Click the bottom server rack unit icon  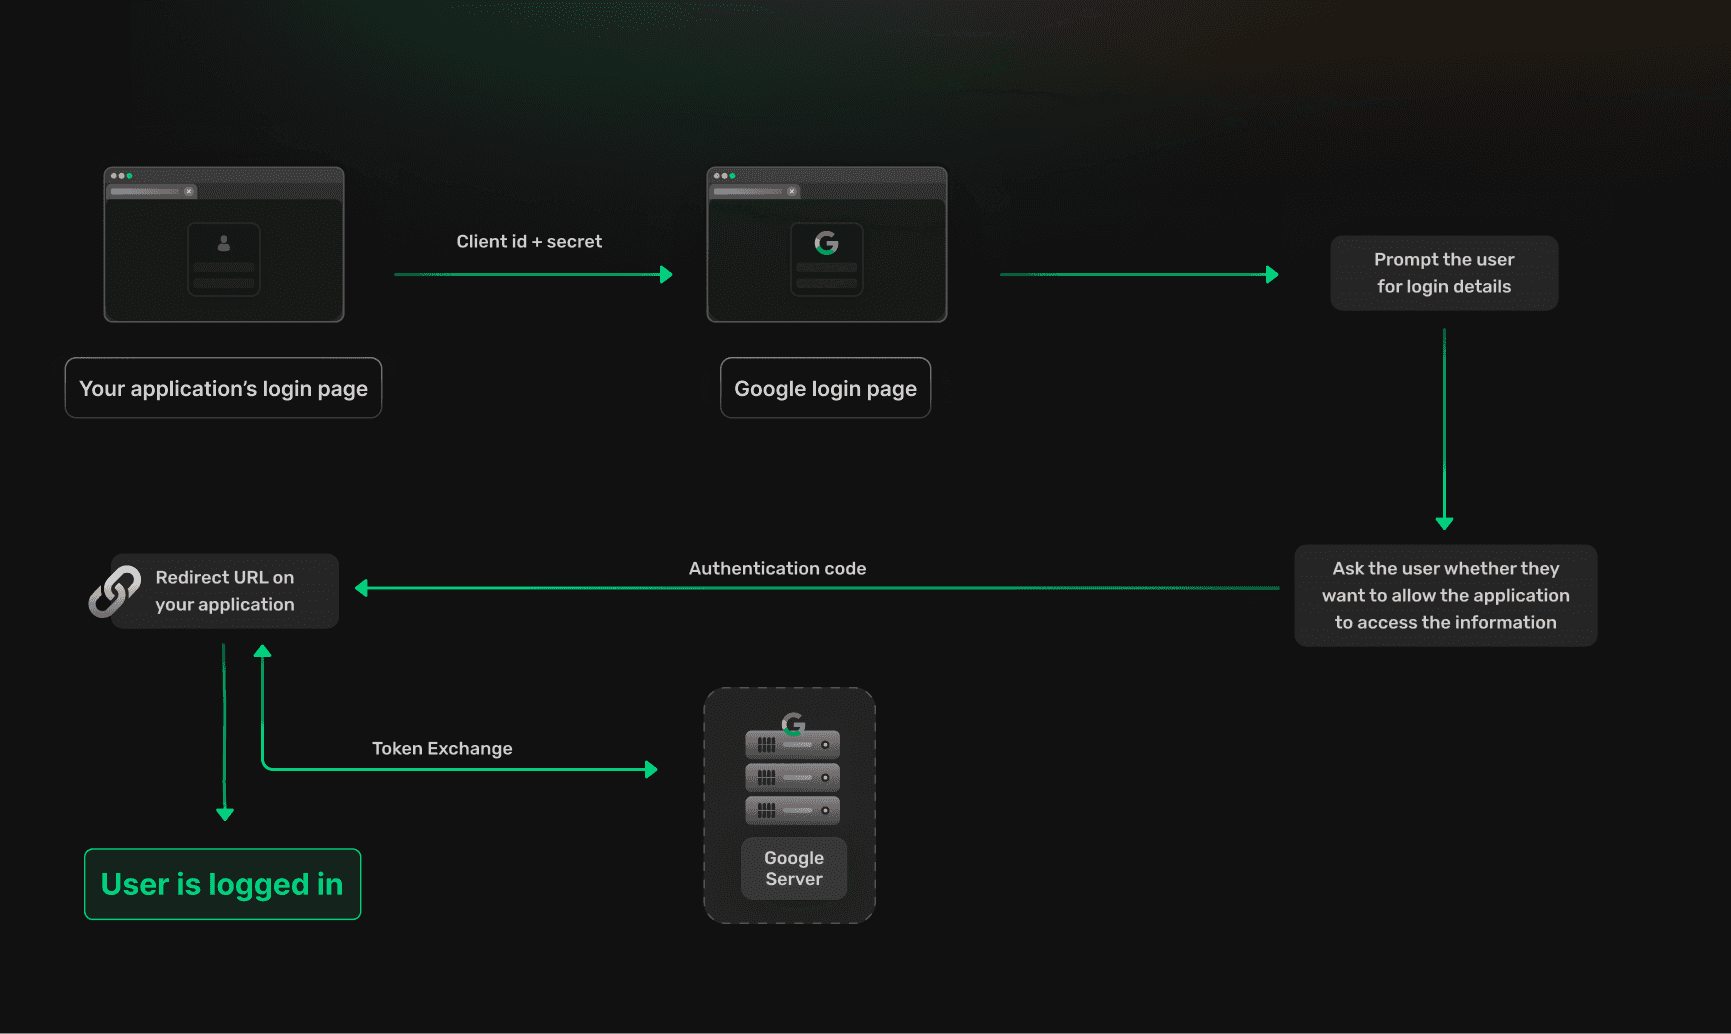click(792, 810)
